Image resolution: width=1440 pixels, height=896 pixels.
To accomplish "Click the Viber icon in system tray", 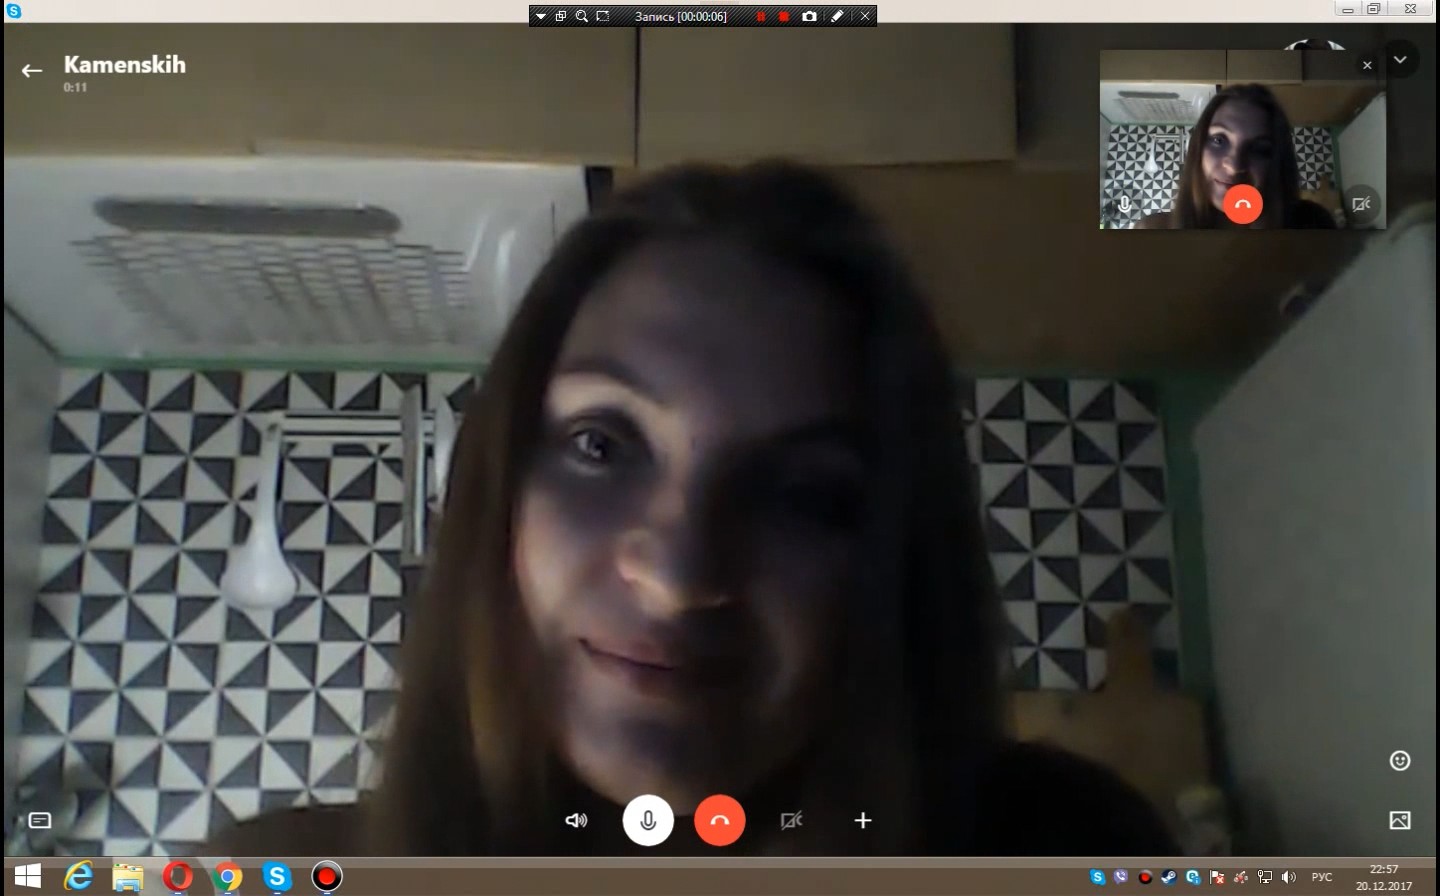I will click(1121, 877).
